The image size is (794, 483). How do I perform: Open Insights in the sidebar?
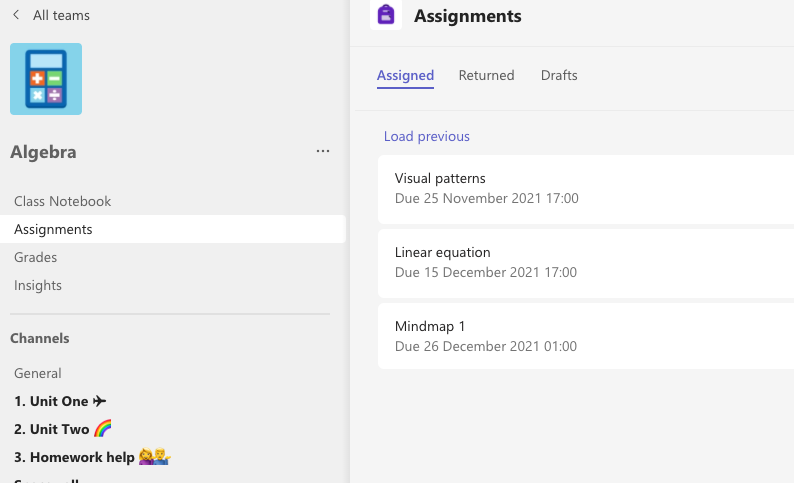(38, 285)
